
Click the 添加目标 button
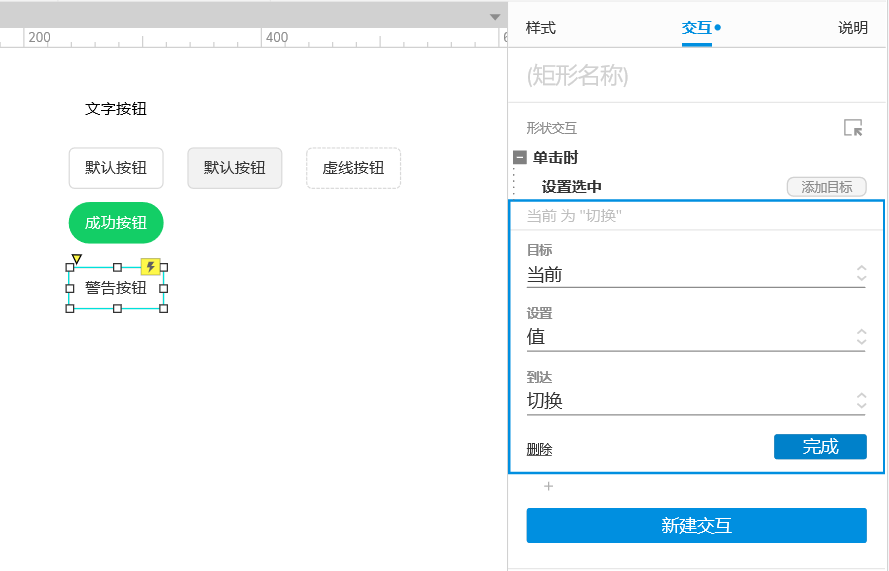pos(827,187)
